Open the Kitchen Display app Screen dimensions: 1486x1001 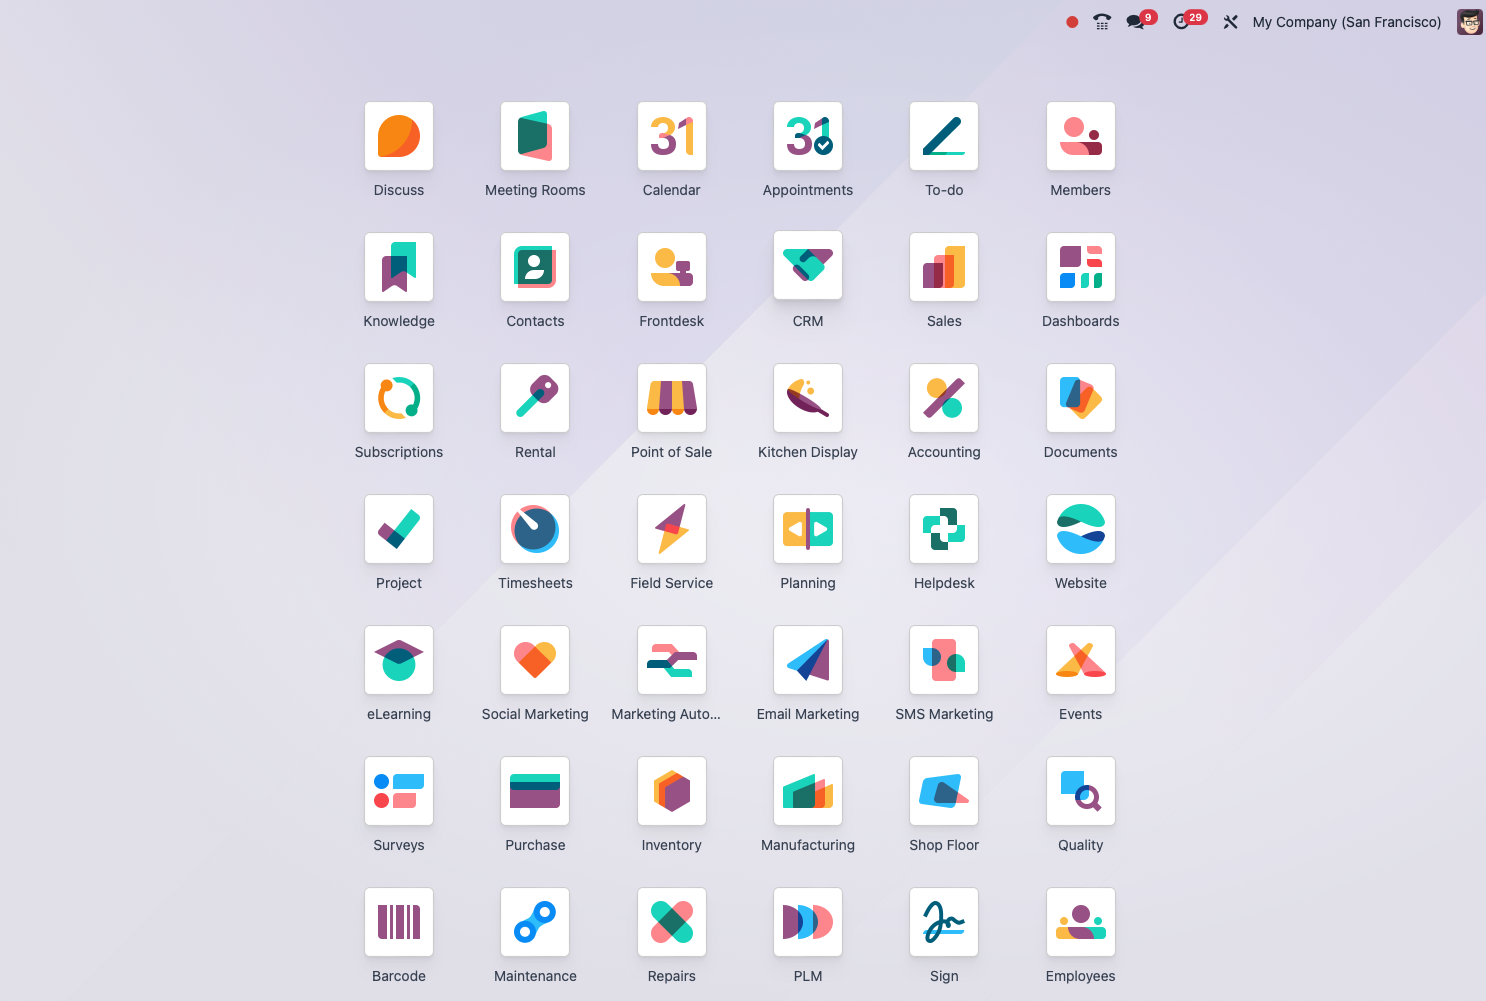coord(808,399)
